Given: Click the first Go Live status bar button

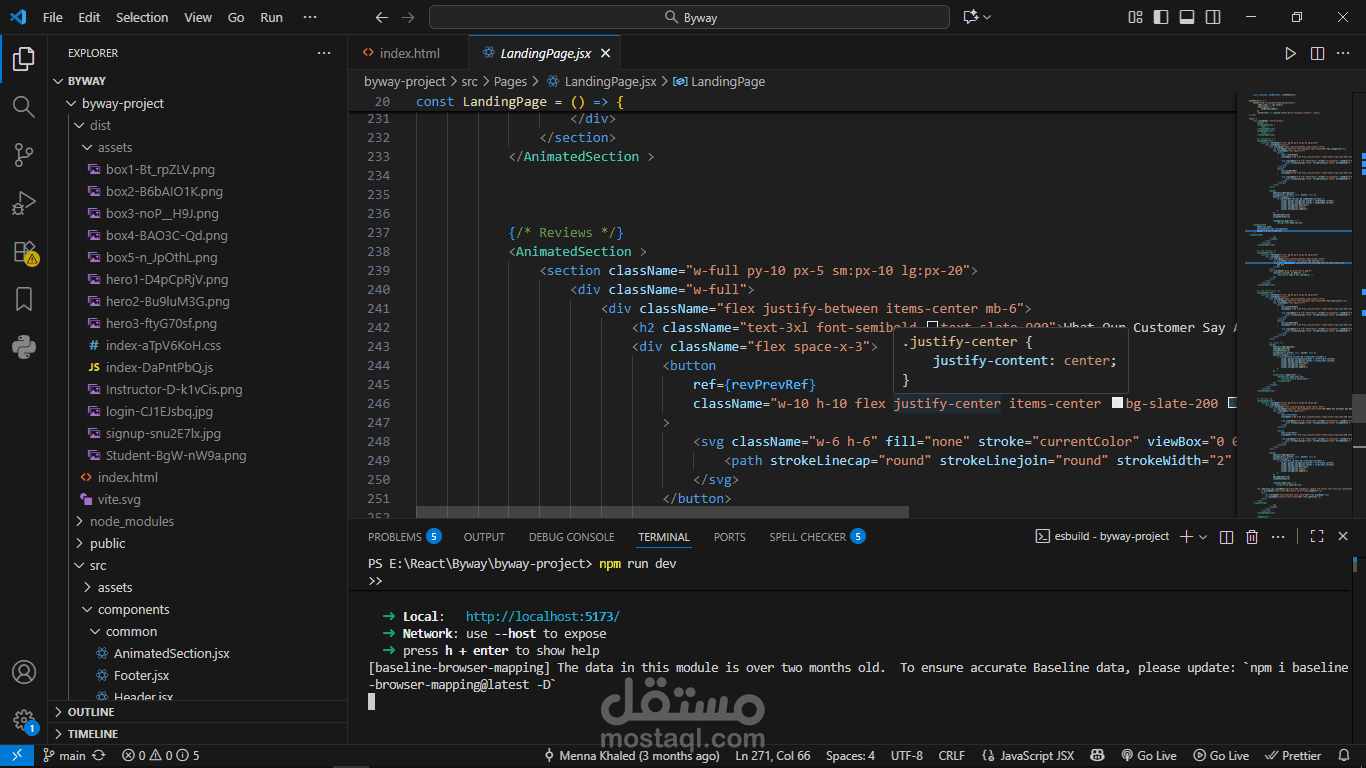Looking at the screenshot, I should coord(1149,756).
